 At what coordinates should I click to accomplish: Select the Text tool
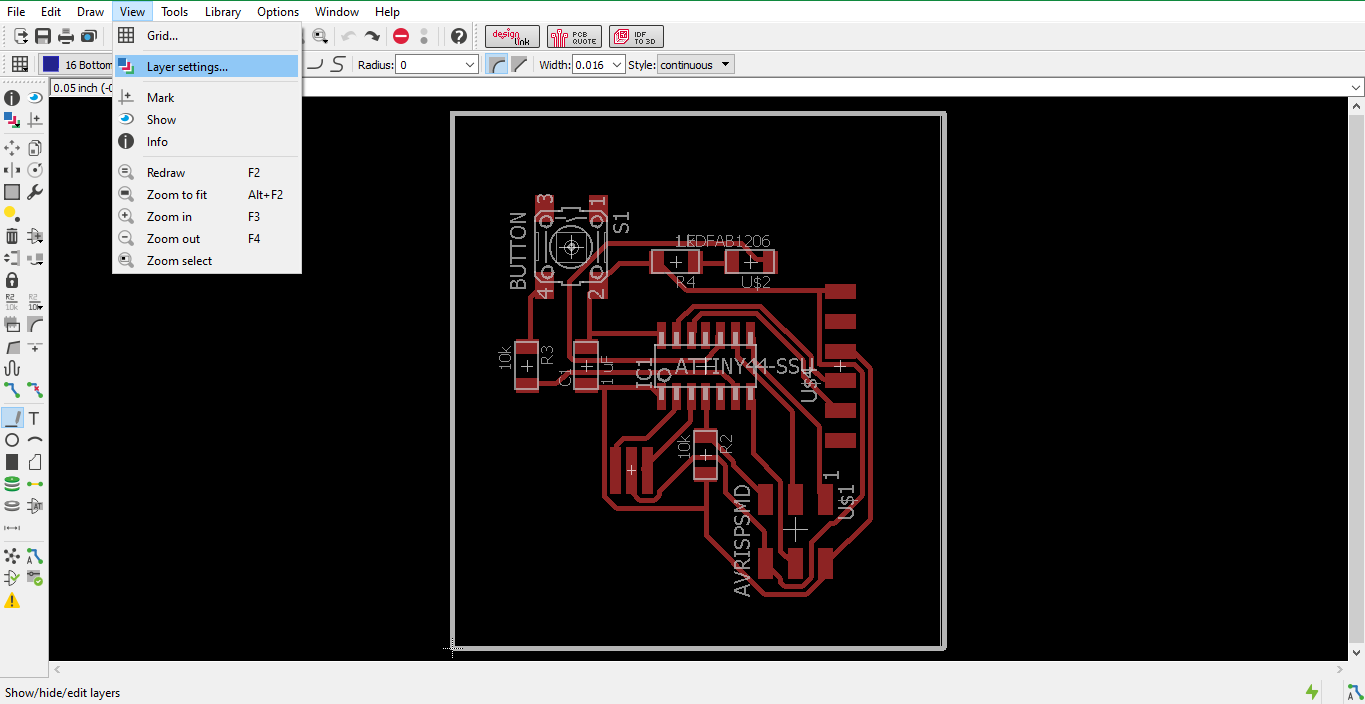35,418
